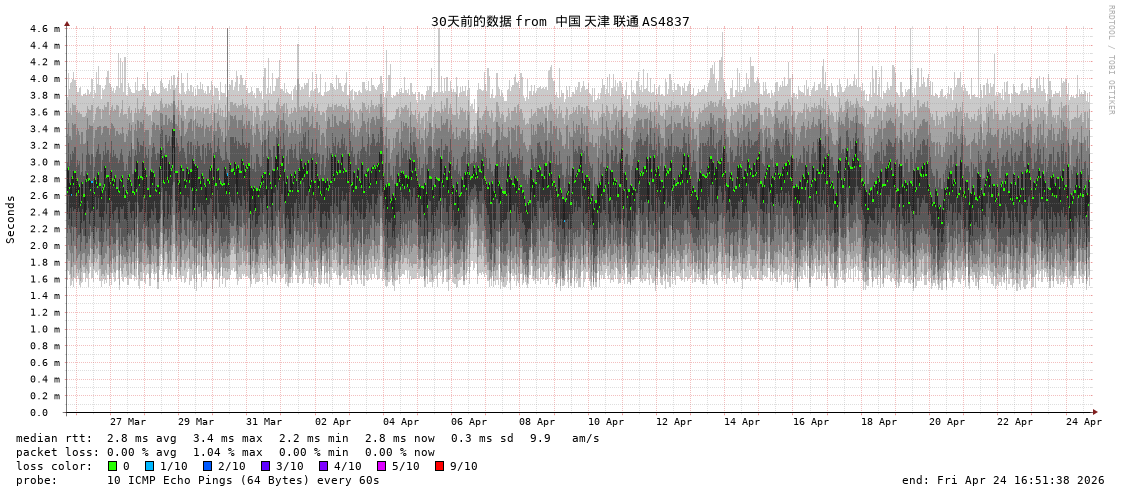The height and width of the screenshot is (494, 1121).
Task: Click the green 0 loss color swatch
Action: click(x=113, y=466)
